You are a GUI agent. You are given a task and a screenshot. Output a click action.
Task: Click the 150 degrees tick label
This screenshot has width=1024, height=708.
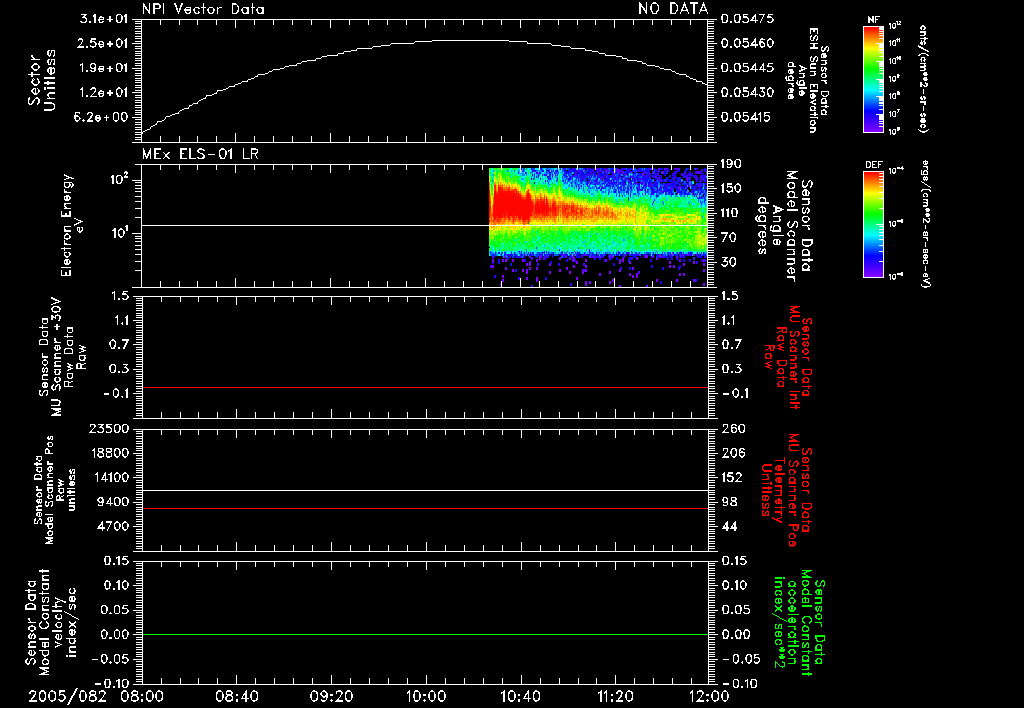click(731, 188)
